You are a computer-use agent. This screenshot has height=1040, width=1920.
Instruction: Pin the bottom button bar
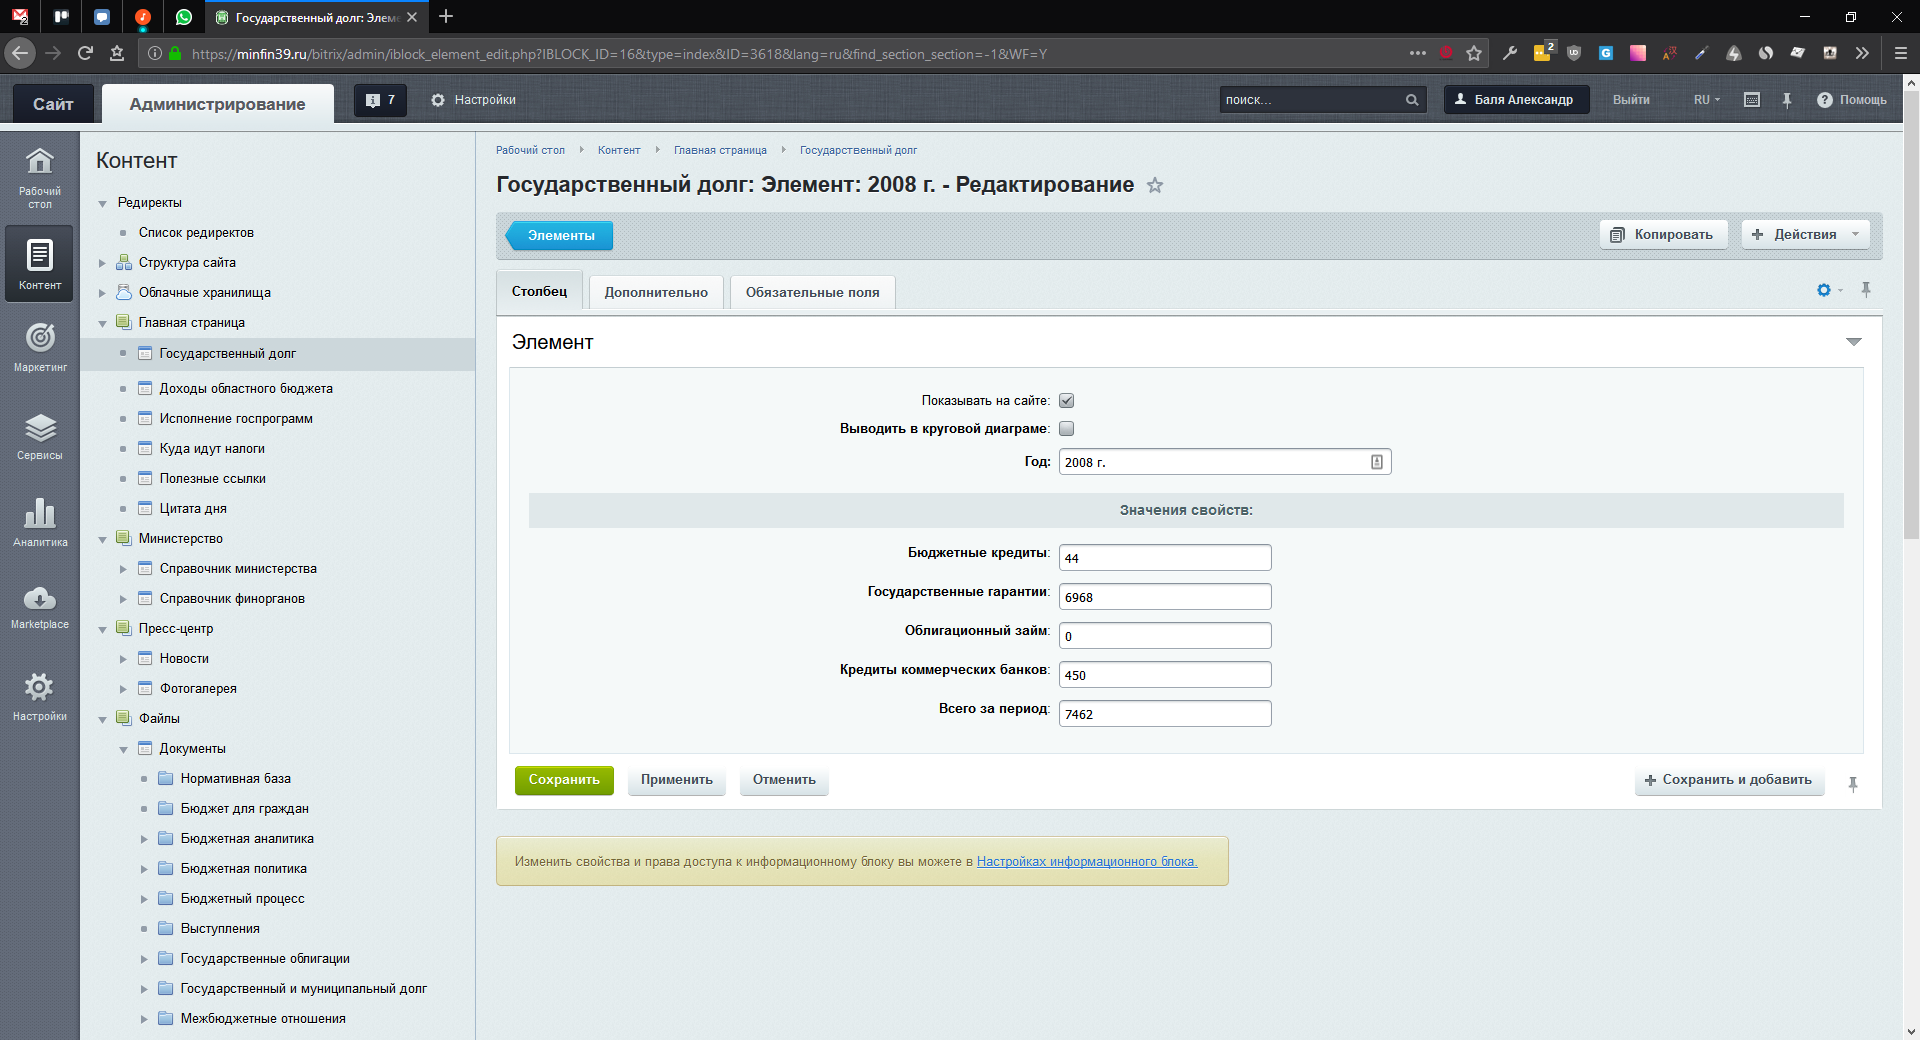[1853, 784]
